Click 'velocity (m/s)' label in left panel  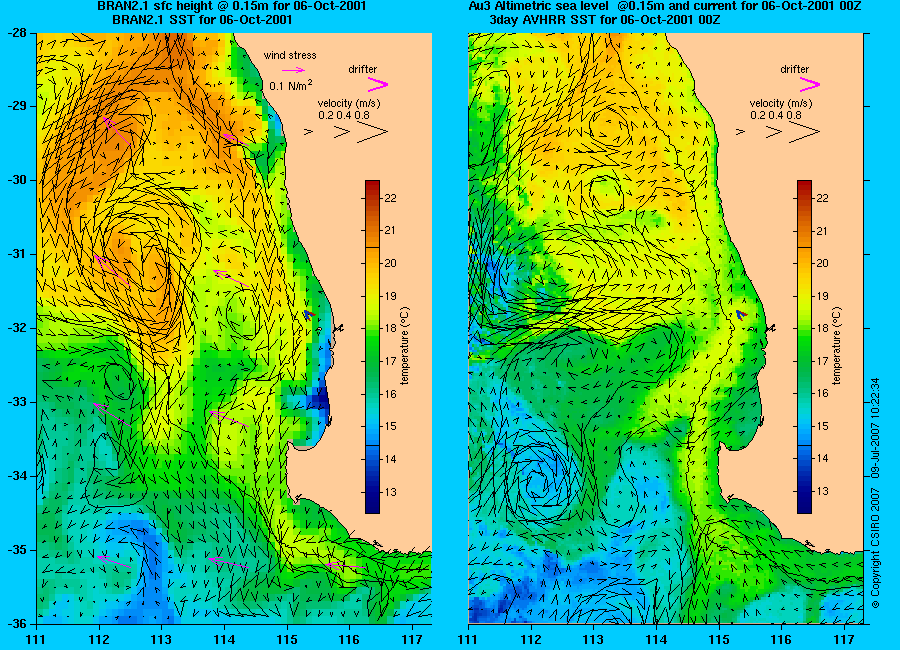click(x=349, y=103)
